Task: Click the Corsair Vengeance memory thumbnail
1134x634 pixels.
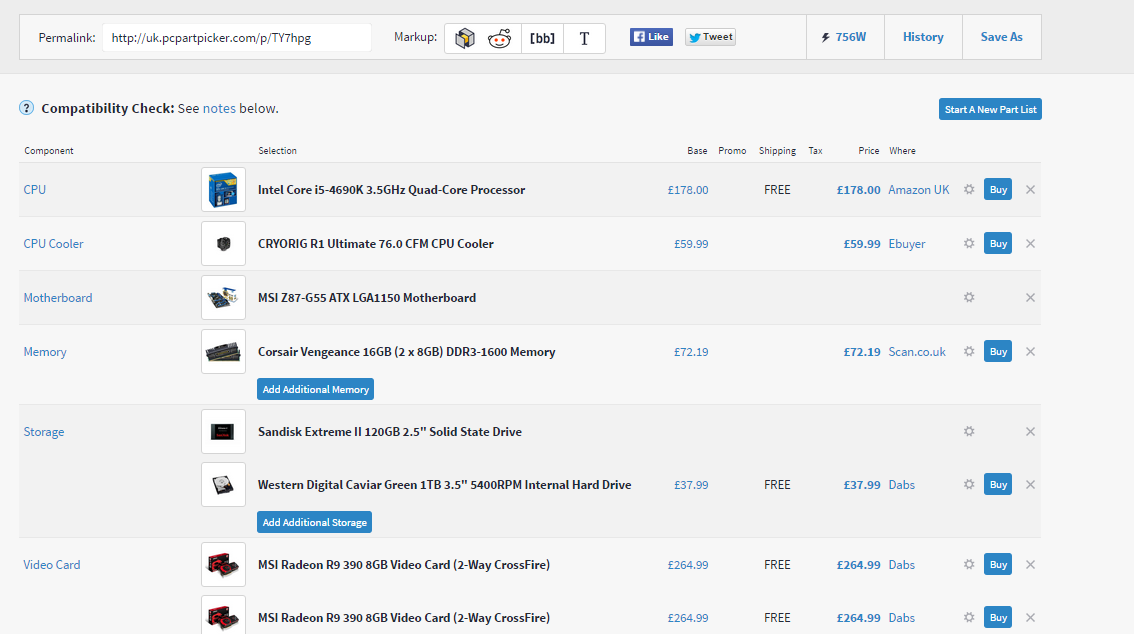Action: tap(223, 352)
